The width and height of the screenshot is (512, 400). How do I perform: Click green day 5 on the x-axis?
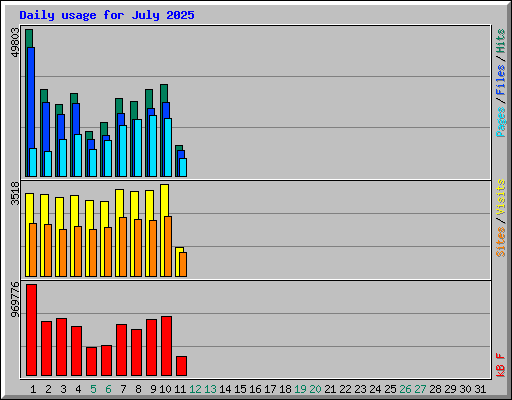click(x=93, y=389)
